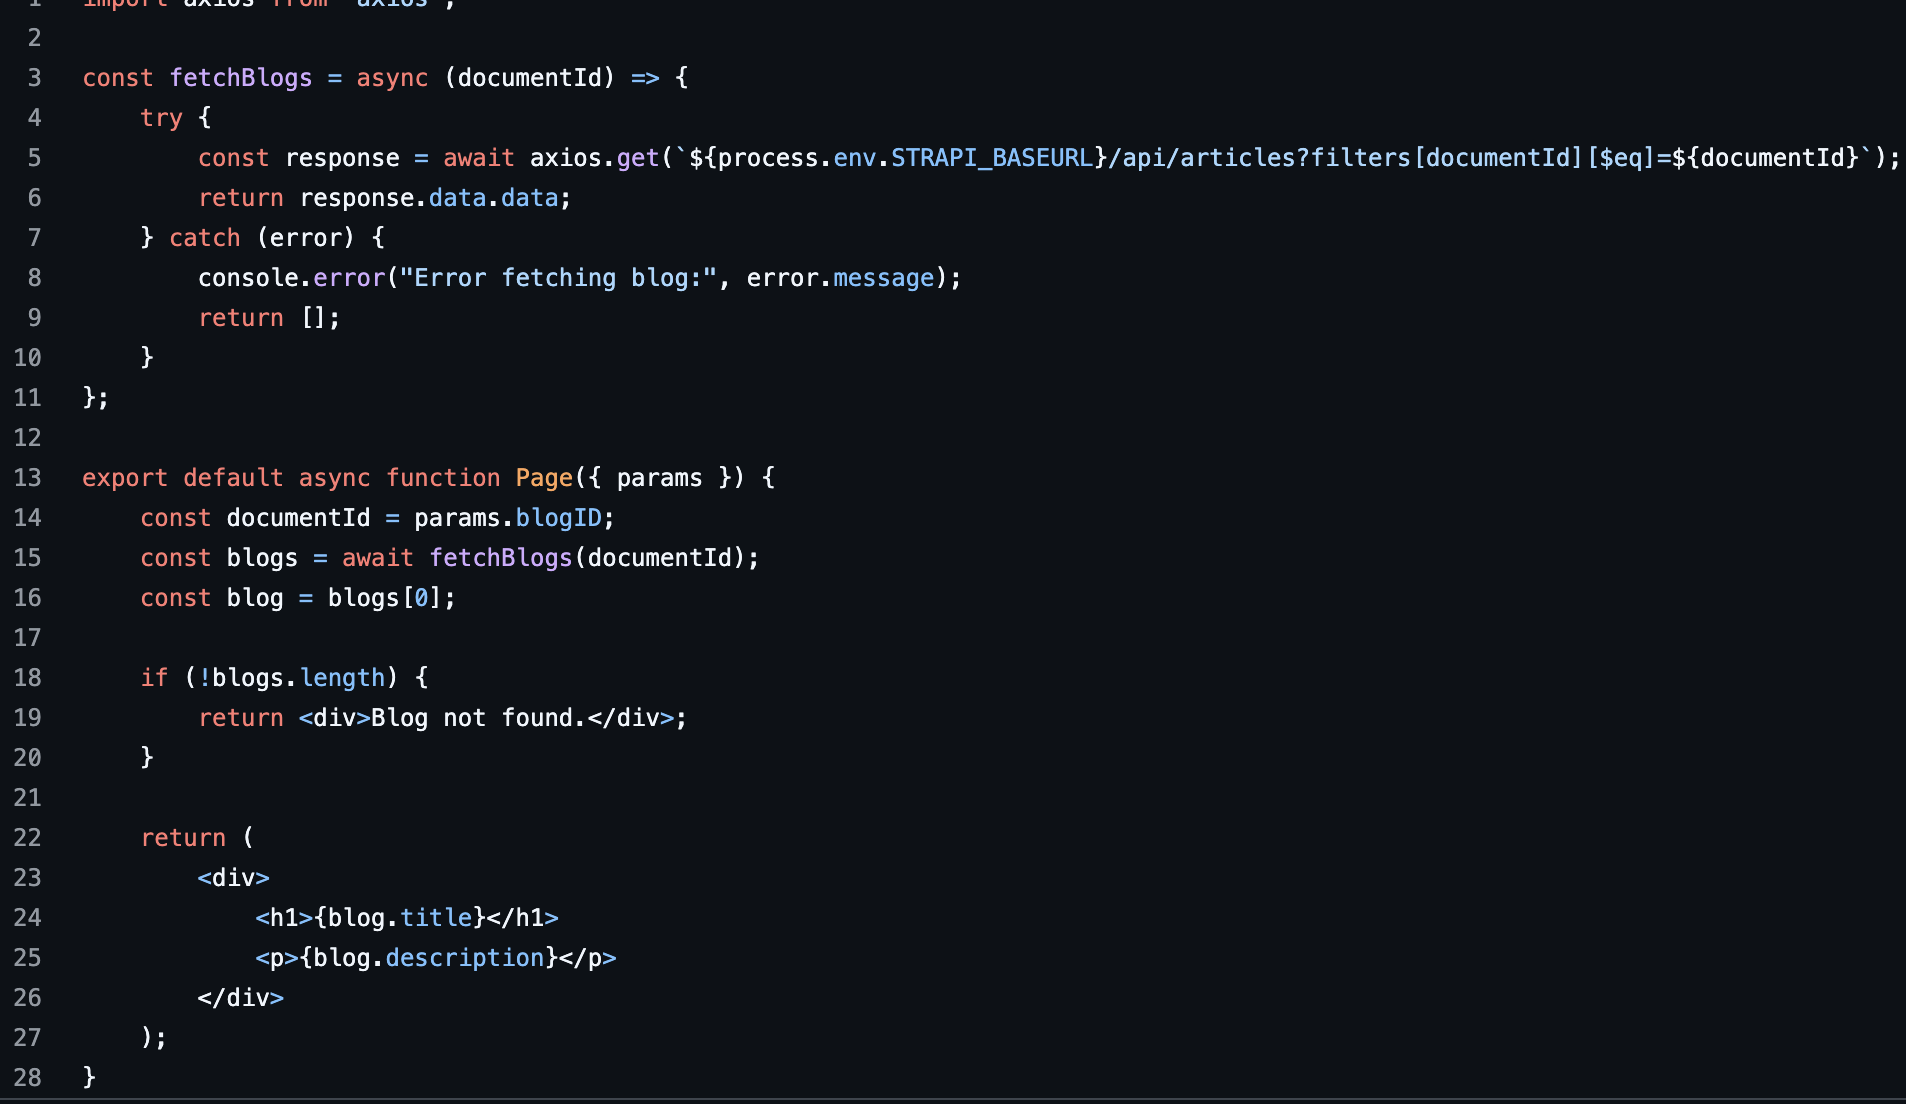Click the closing div tag on line 26
Viewport: 1906px width, 1104px height.
(240, 998)
